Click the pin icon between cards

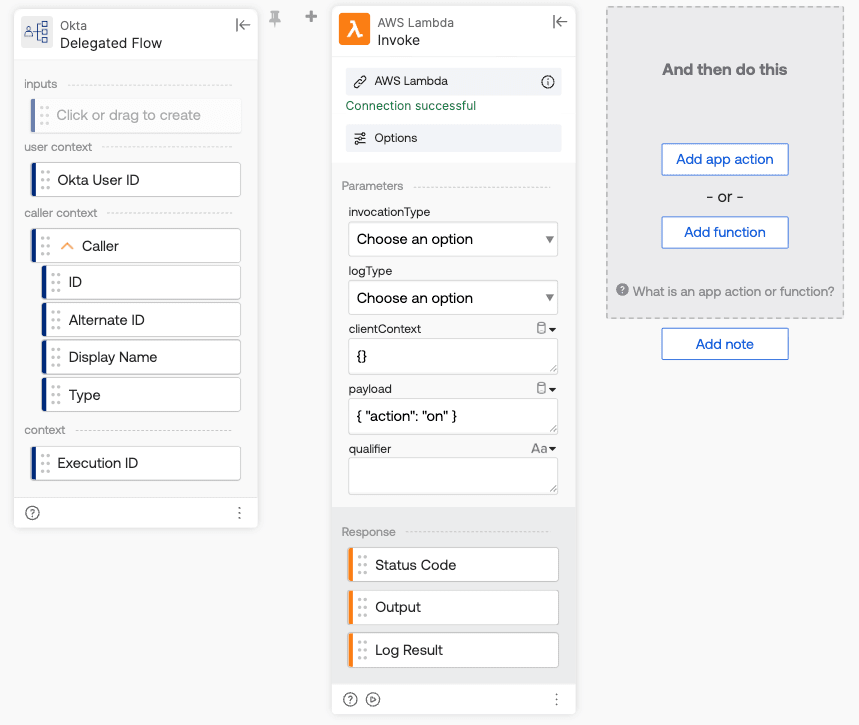click(x=275, y=19)
